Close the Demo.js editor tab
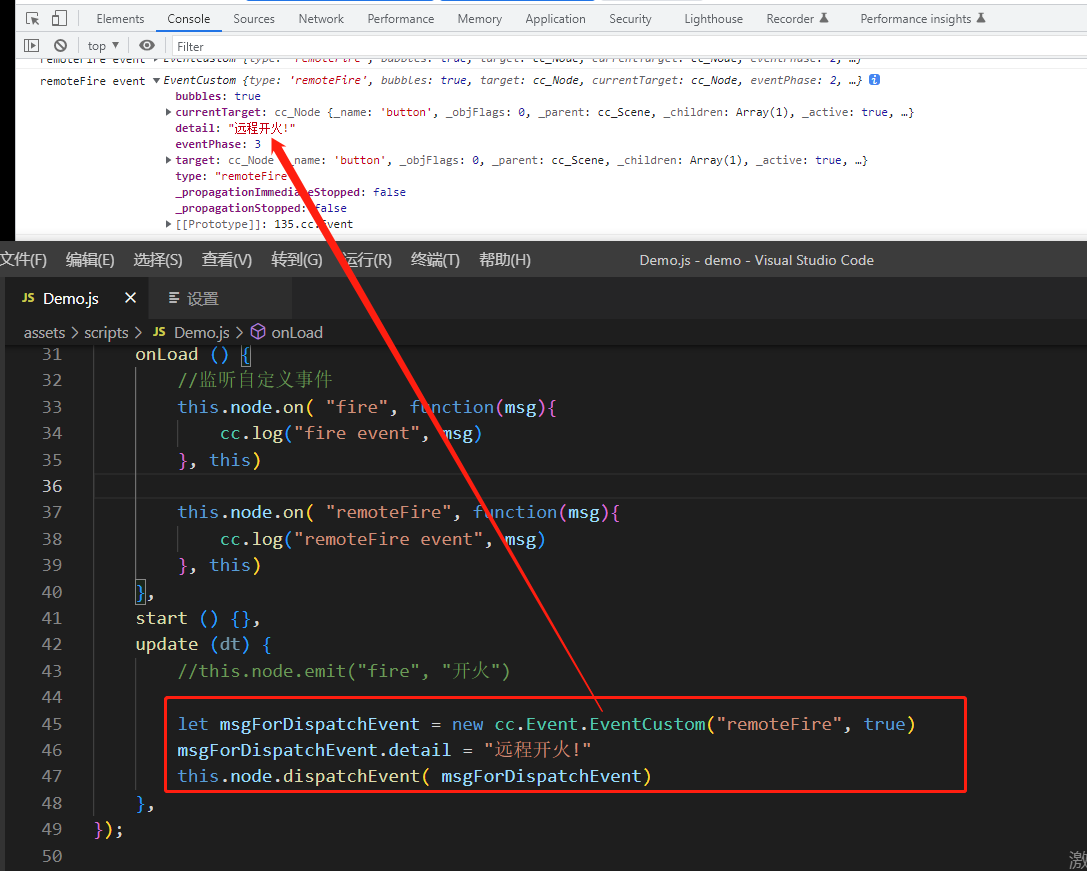Screen dimensions: 1087x871 130,298
